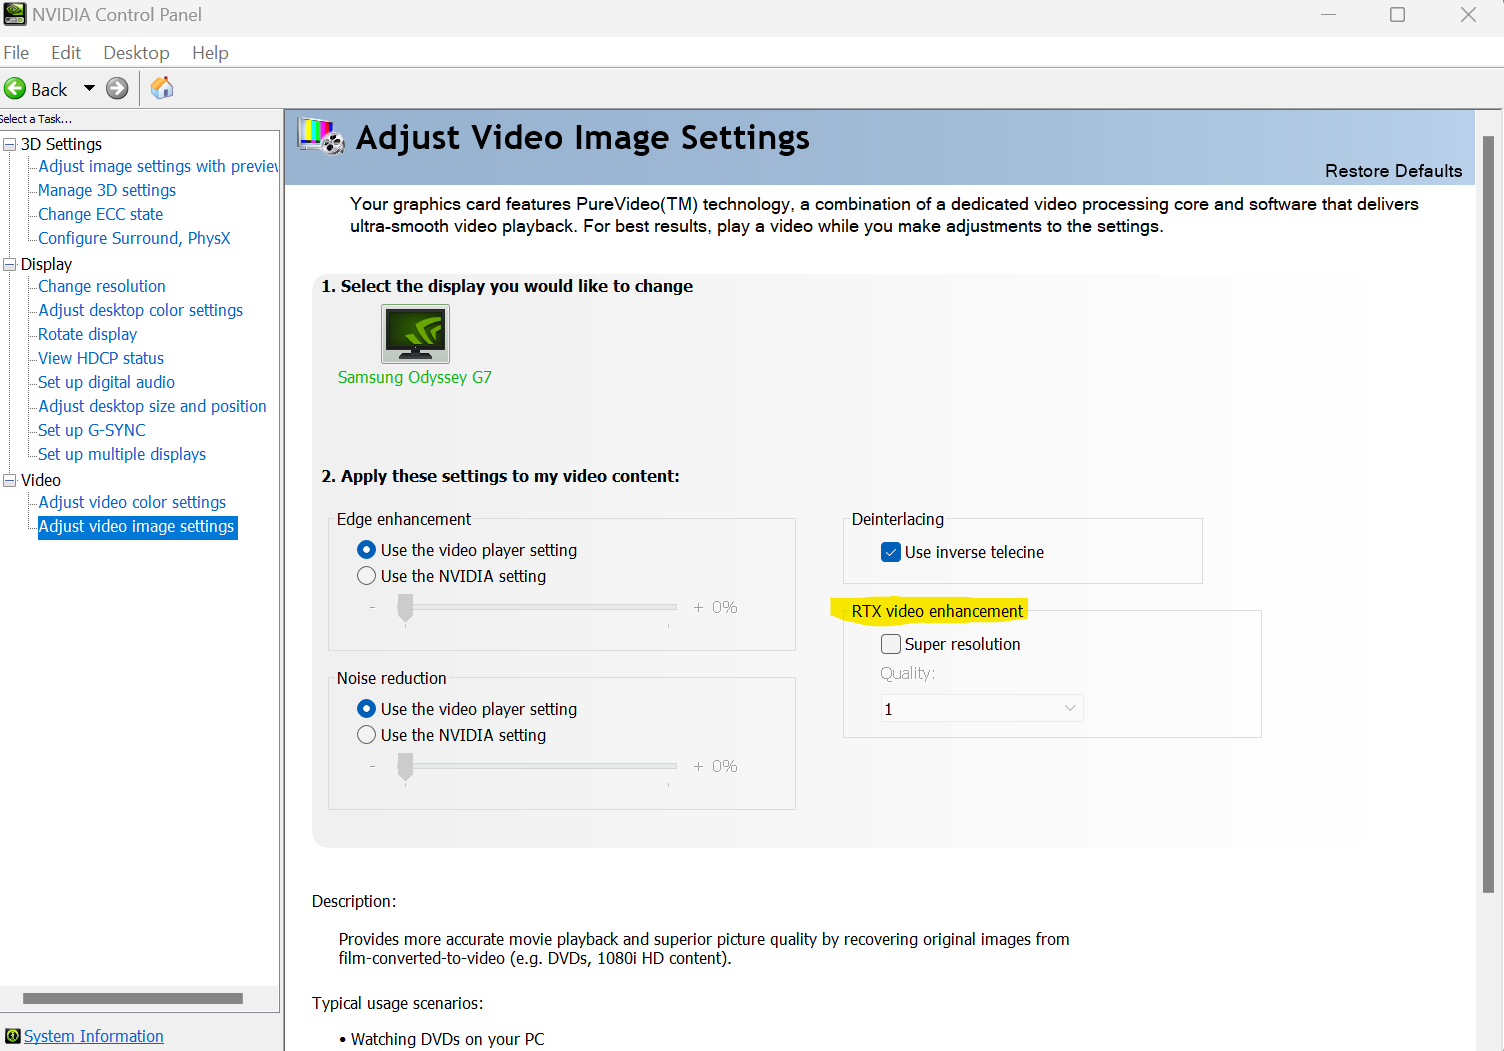Click the main panel vertical scrollbar

point(1488,514)
